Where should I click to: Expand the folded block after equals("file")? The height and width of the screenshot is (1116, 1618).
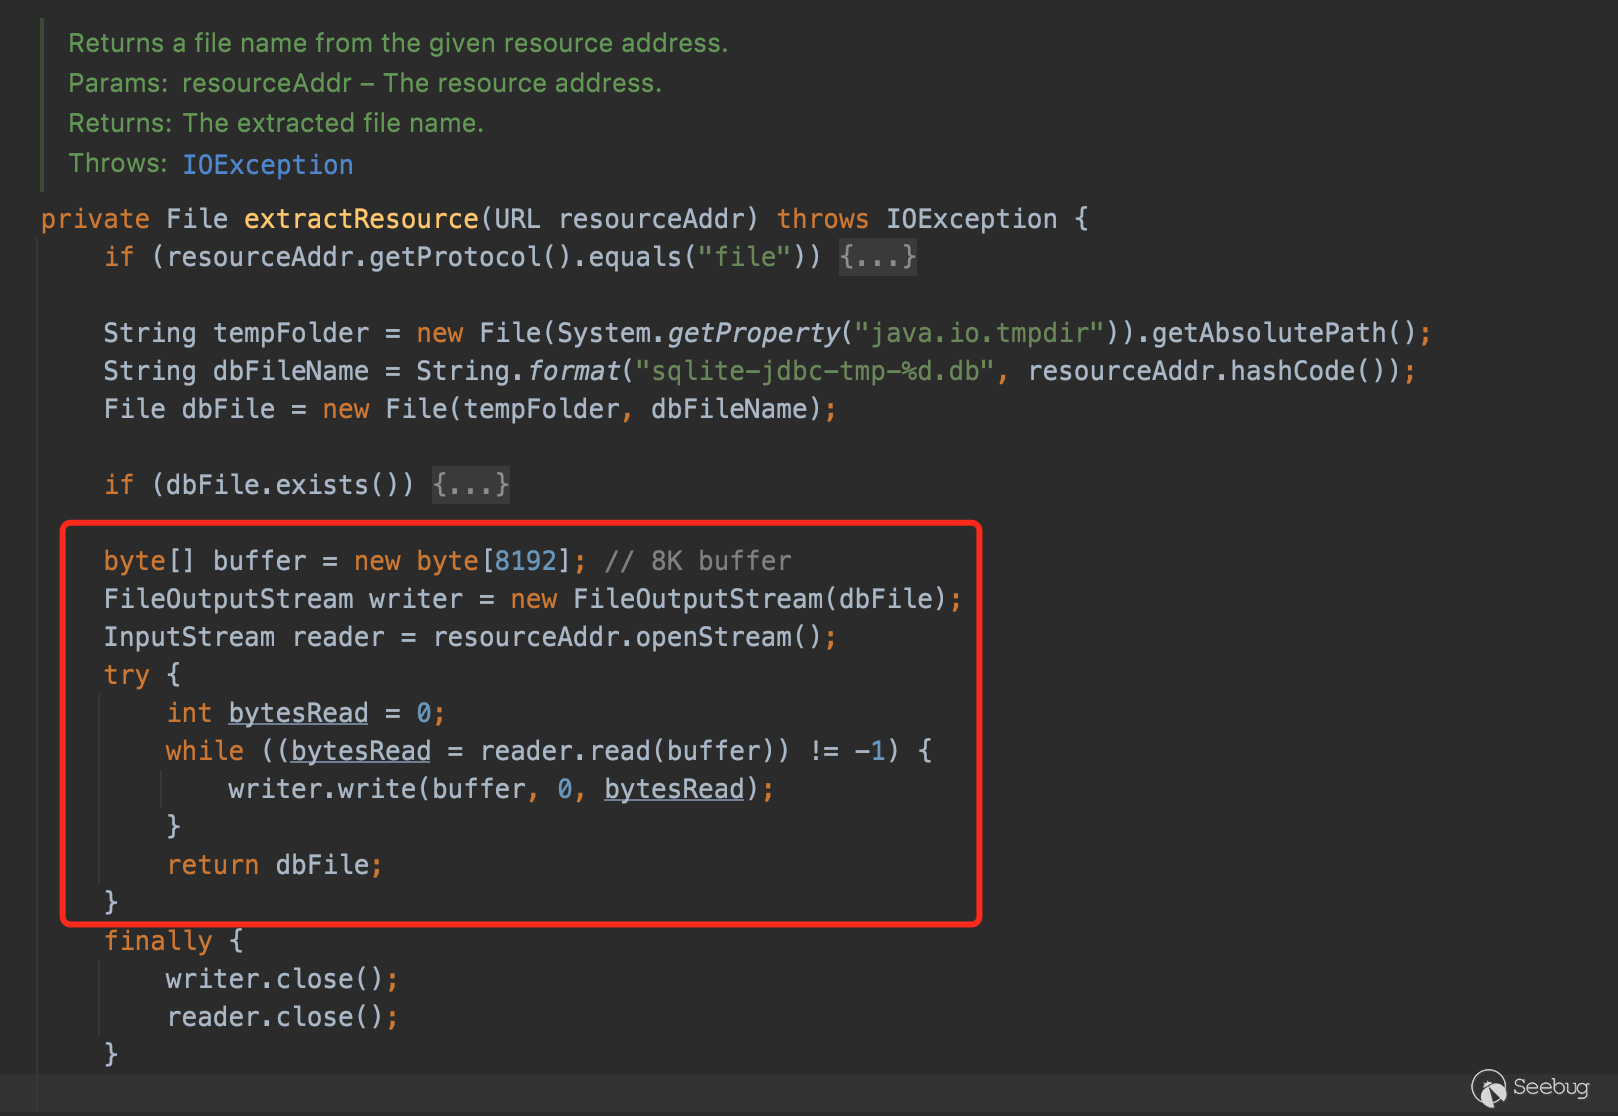(878, 257)
